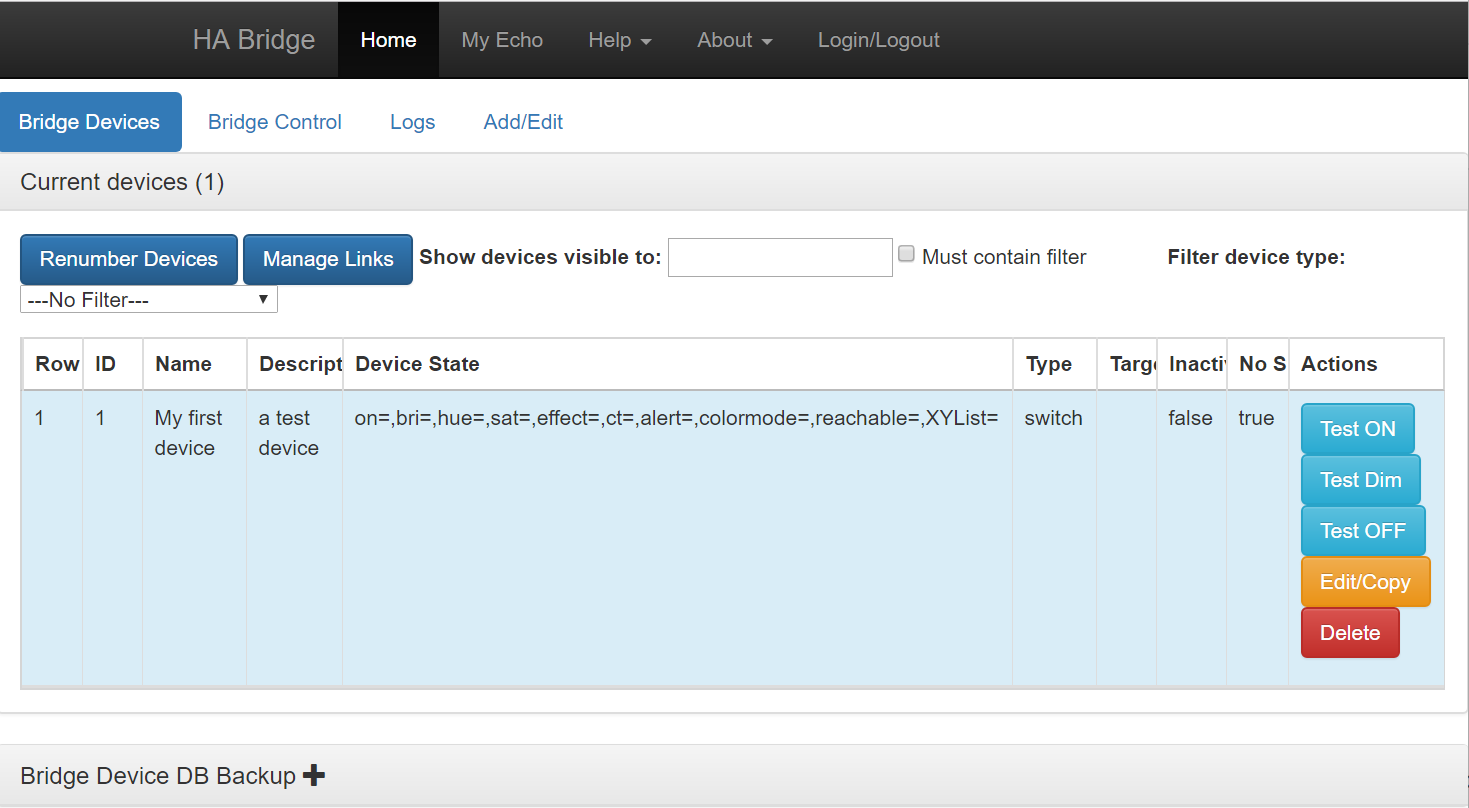Go to Home in navbar
Screen dimensions: 1469x808
pos(388,40)
